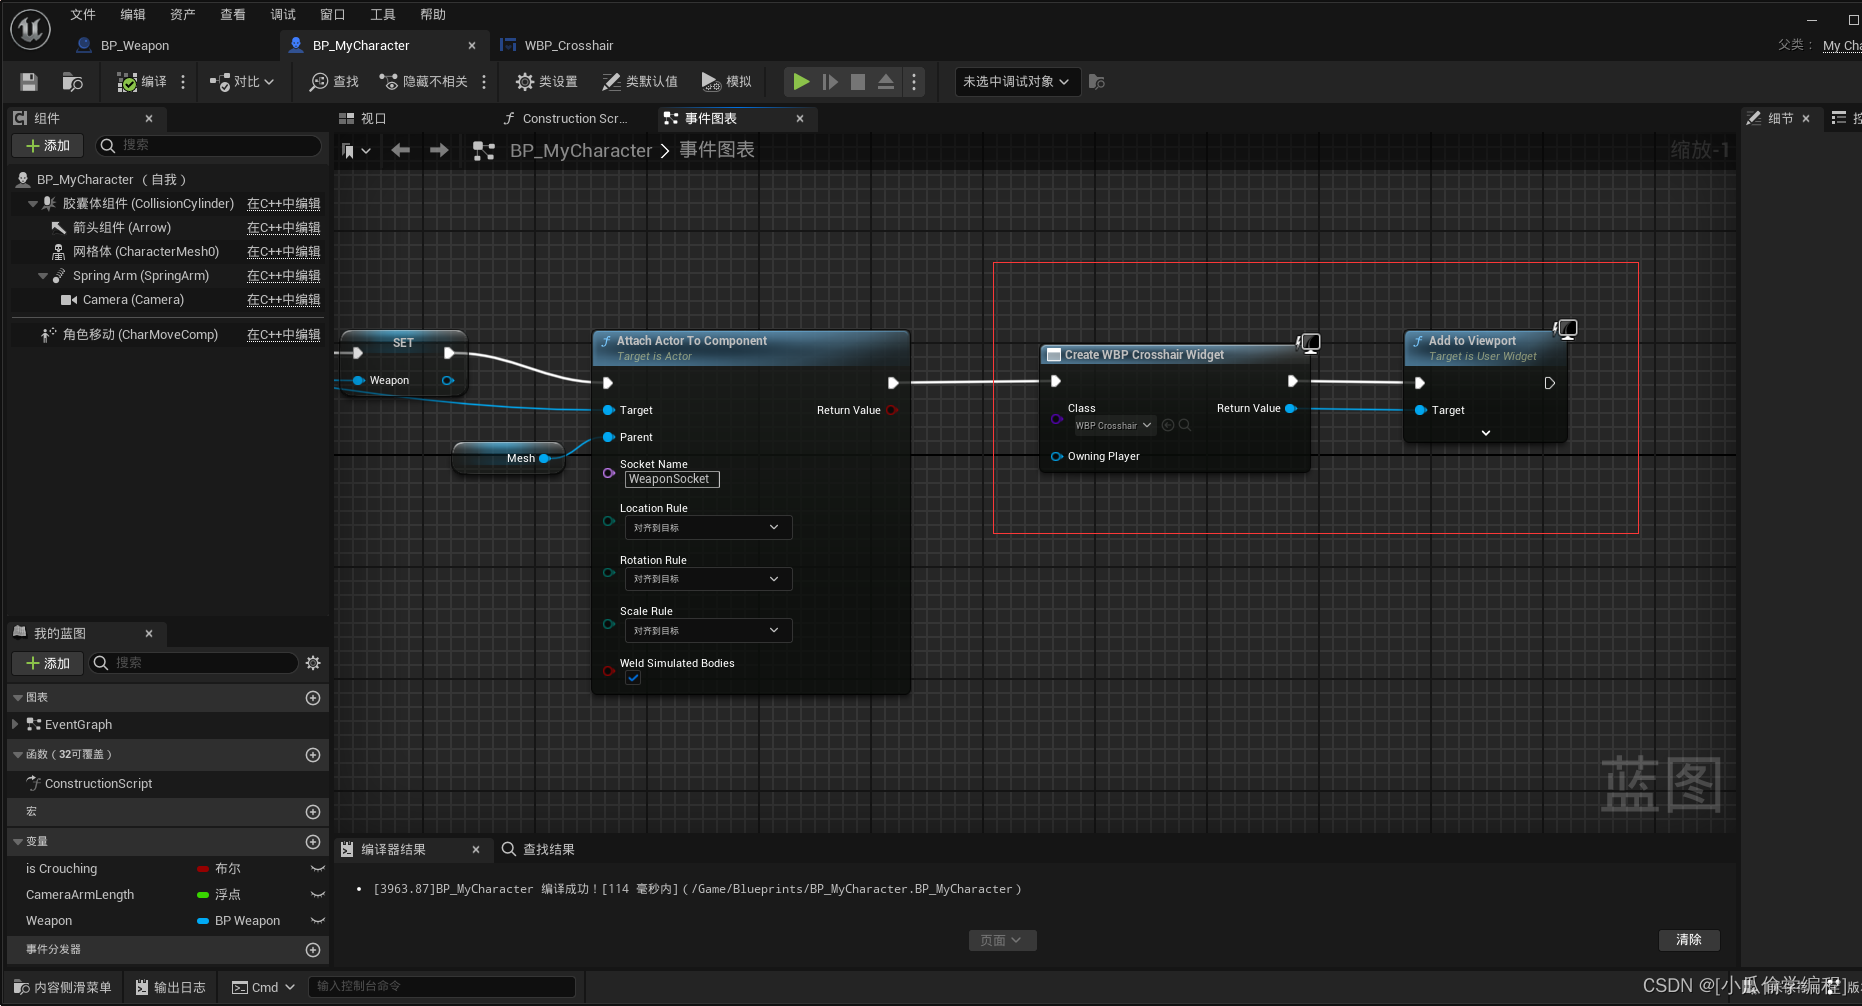Click the green 浮点 type swatch of CameraArmLength
The image size is (1862, 1006).
tap(203, 895)
